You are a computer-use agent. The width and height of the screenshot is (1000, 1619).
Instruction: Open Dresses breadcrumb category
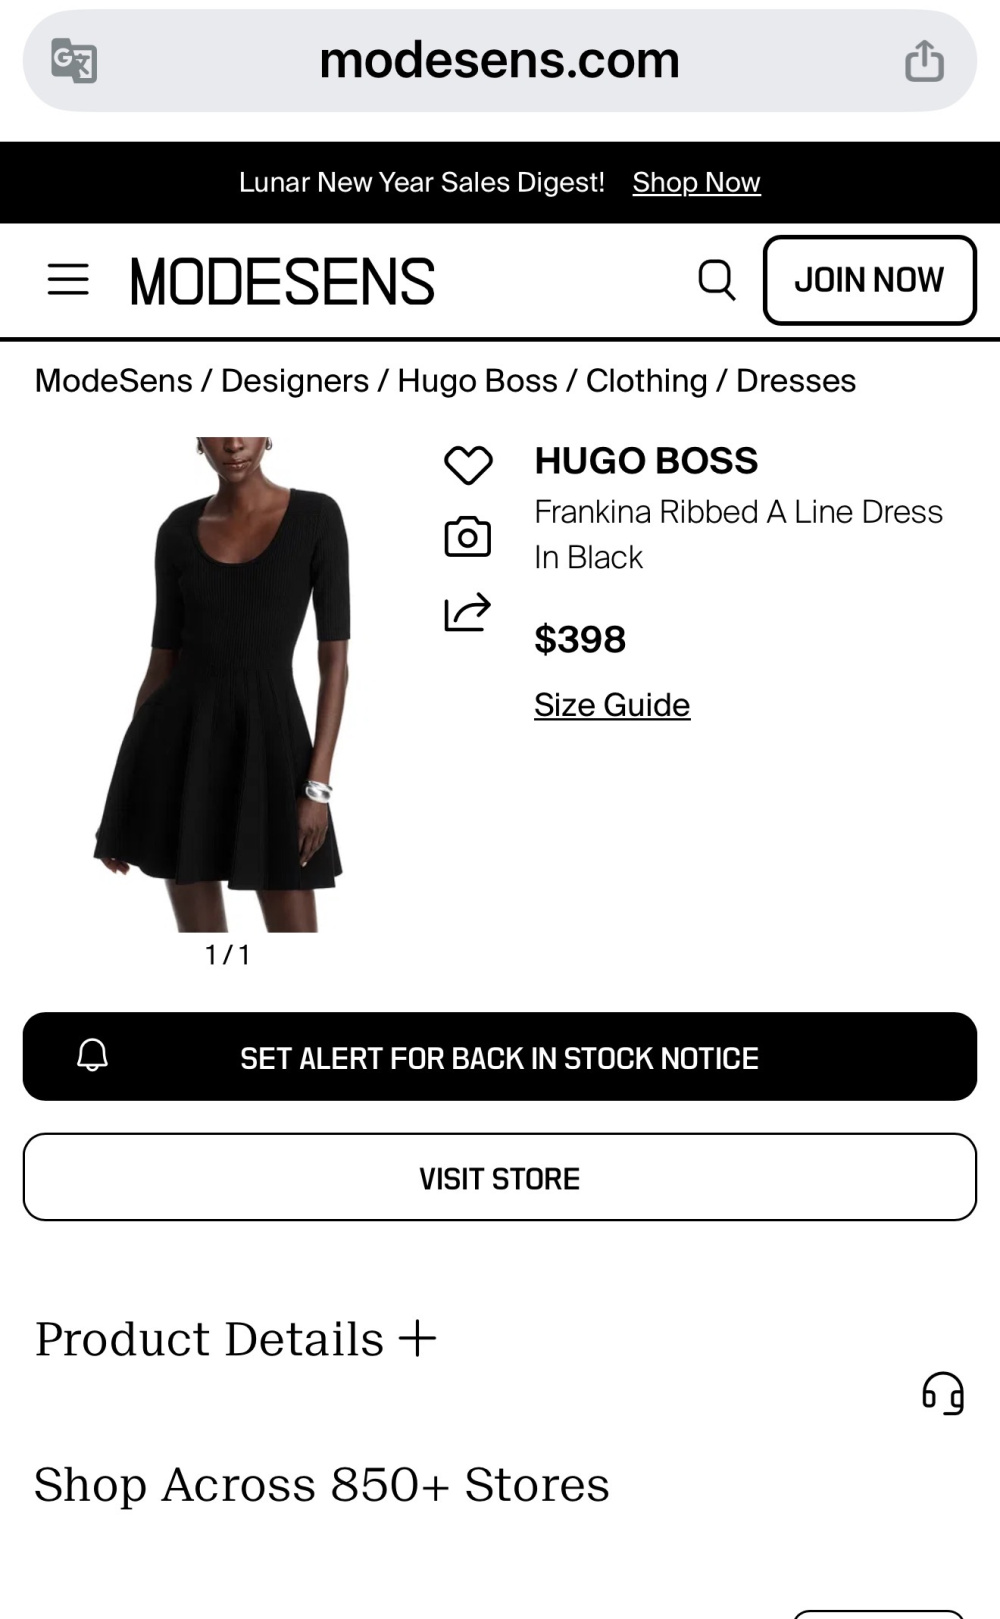click(796, 381)
